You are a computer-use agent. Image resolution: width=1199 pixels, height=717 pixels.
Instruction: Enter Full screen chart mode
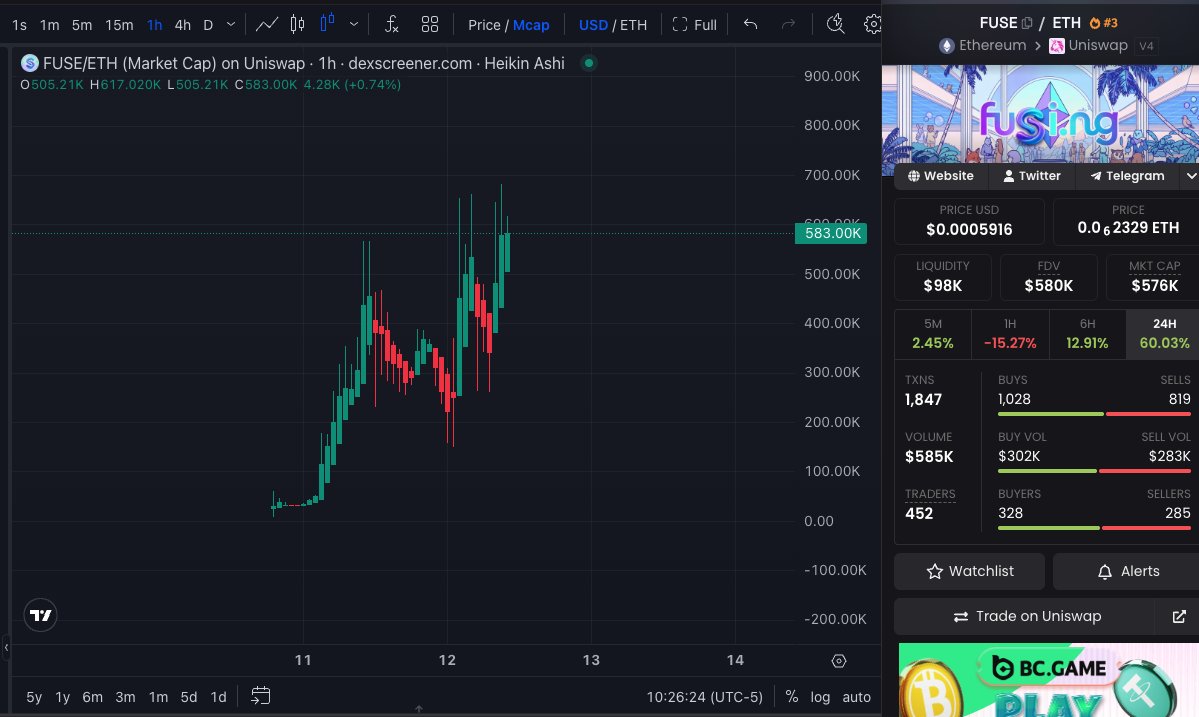[694, 25]
